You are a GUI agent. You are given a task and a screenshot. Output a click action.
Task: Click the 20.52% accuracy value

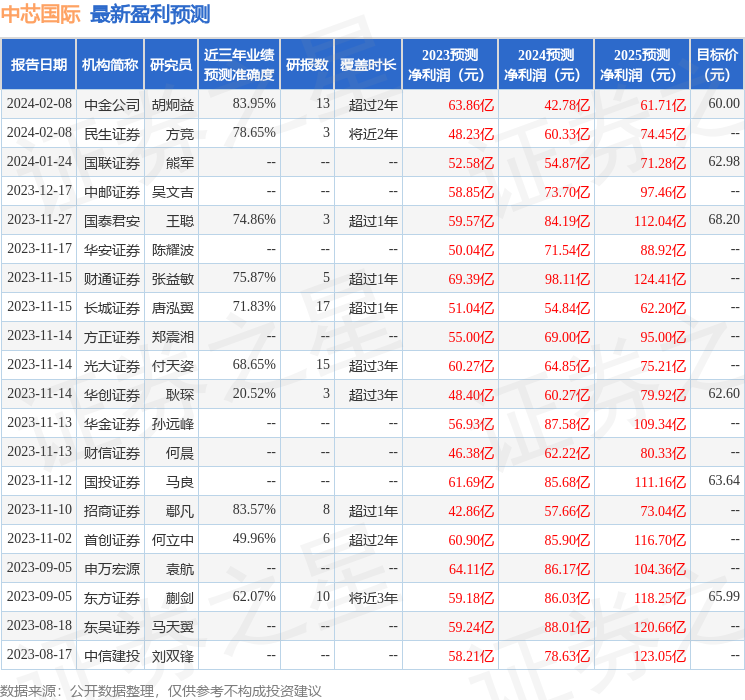tap(254, 393)
